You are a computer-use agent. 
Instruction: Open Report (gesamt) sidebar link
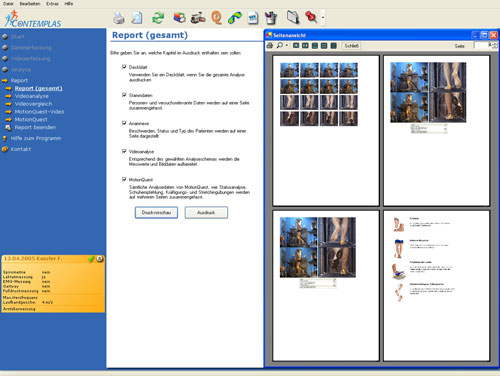(38, 88)
